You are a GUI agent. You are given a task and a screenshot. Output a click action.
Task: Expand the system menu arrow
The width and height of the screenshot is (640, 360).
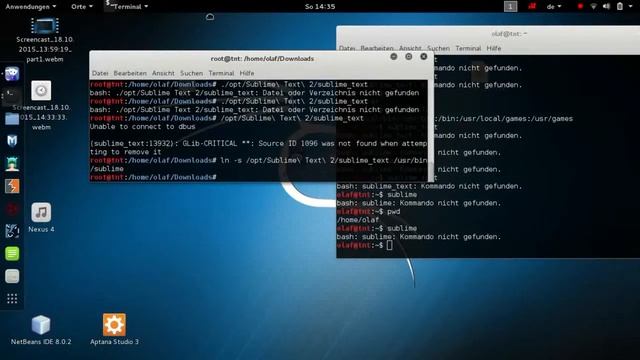tap(632, 7)
